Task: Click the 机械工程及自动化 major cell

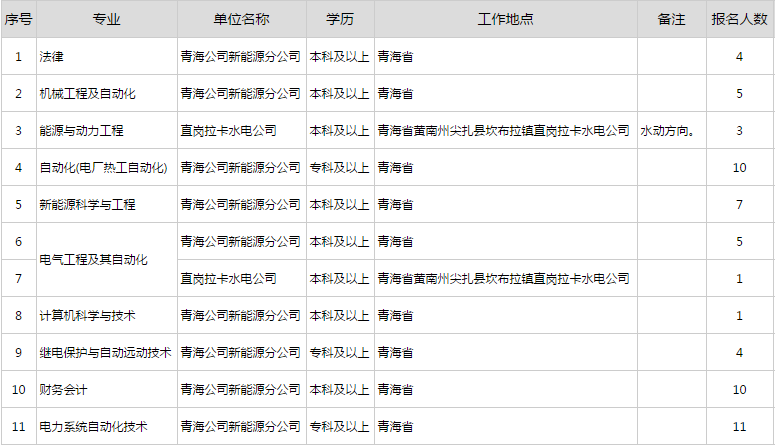Action: [x=87, y=94]
